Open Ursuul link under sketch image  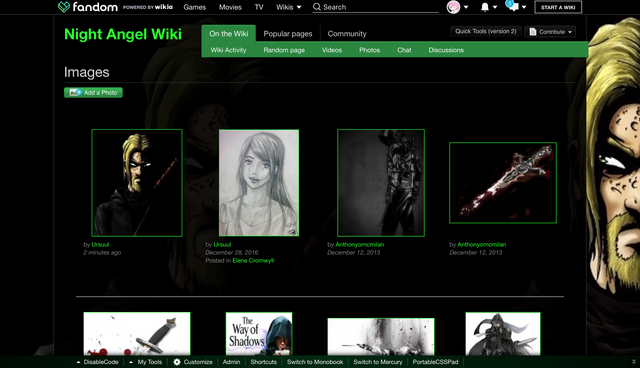tap(222, 244)
